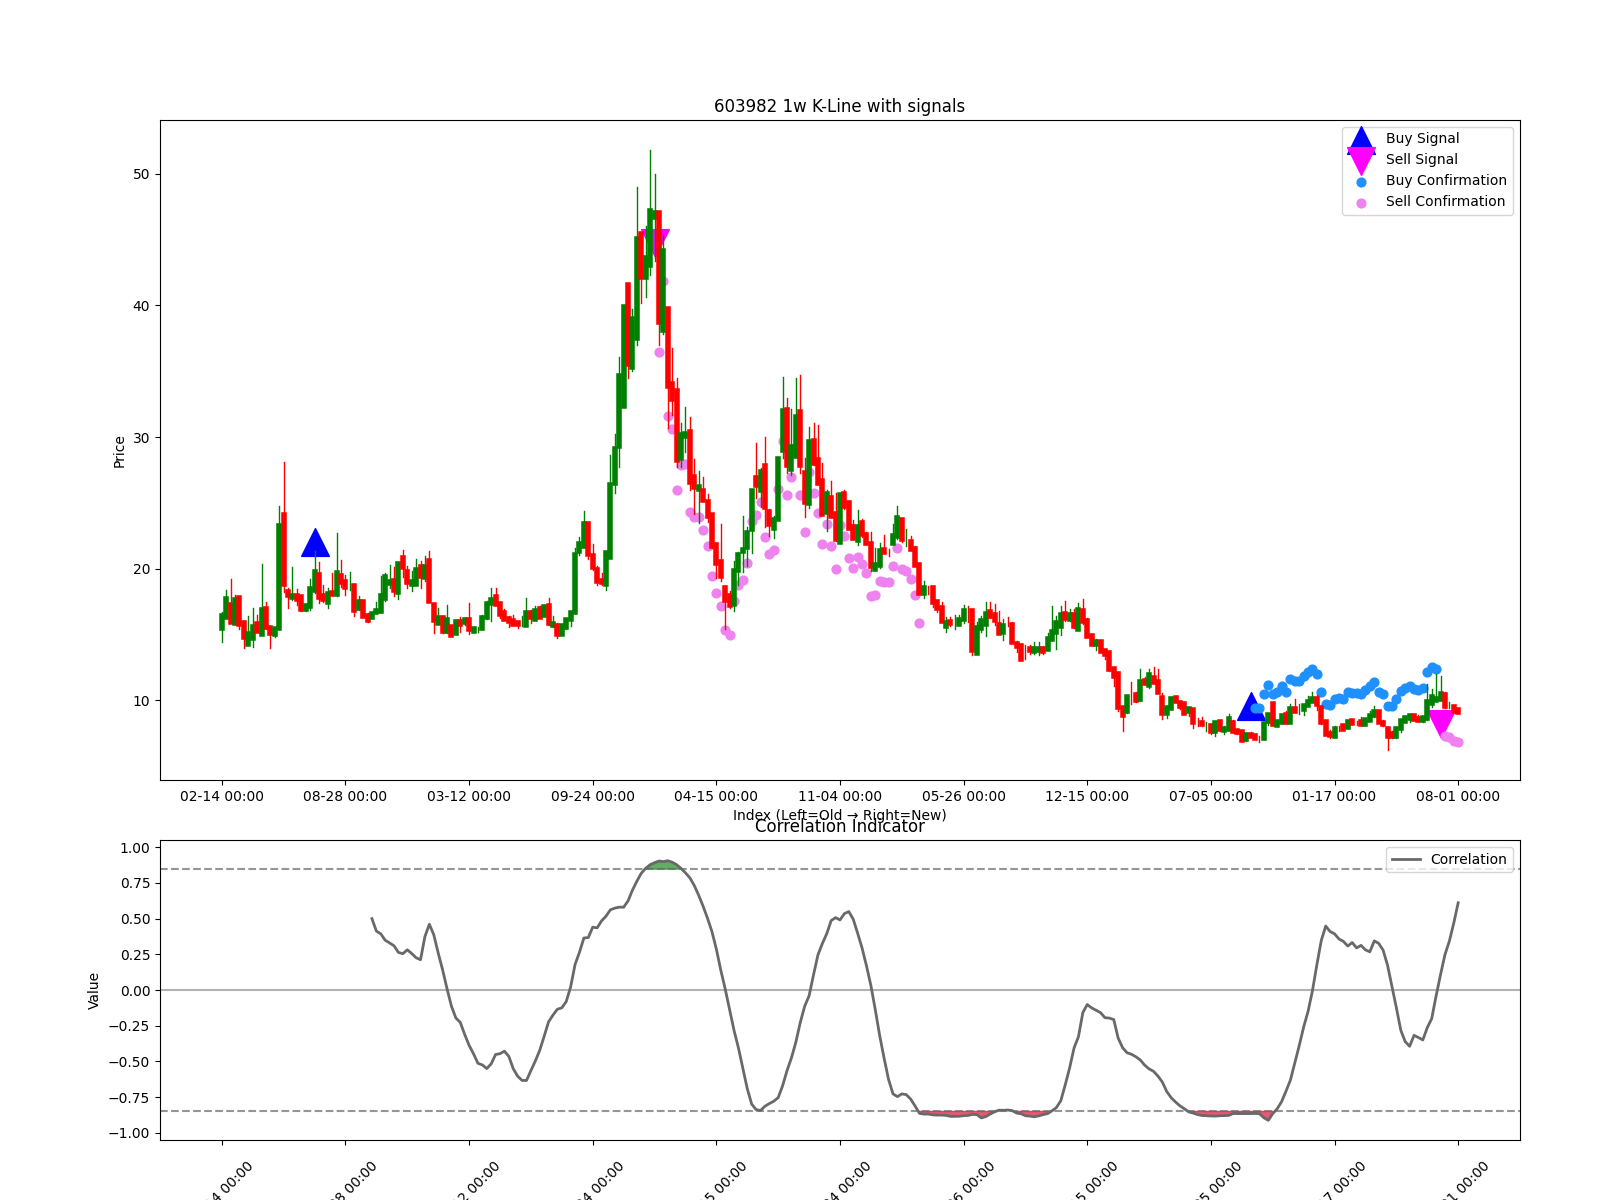The height and width of the screenshot is (1200, 1600).
Task: Click the 'Correlation Indicator' subplot title
Action: [839, 826]
